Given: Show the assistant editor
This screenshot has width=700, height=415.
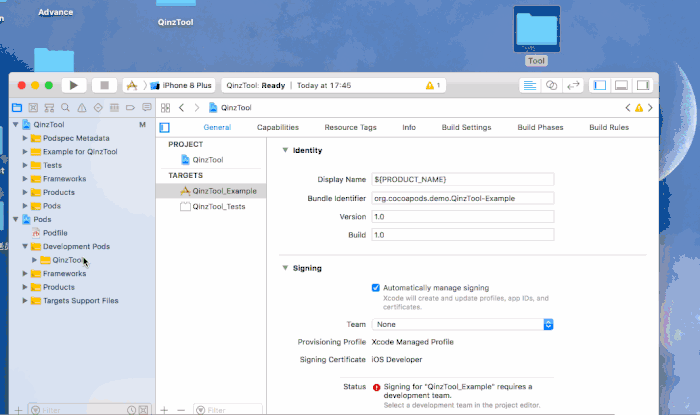Looking at the screenshot, I should (551, 85).
